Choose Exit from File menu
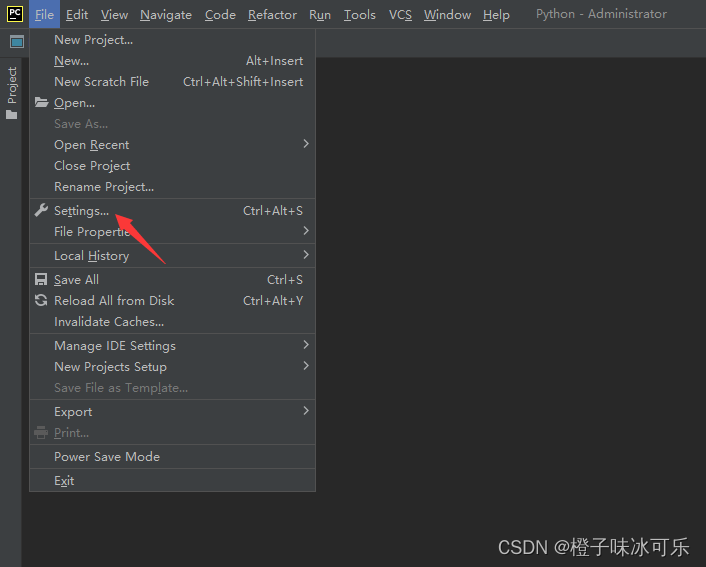The image size is (706, 567). click(172, 481)
